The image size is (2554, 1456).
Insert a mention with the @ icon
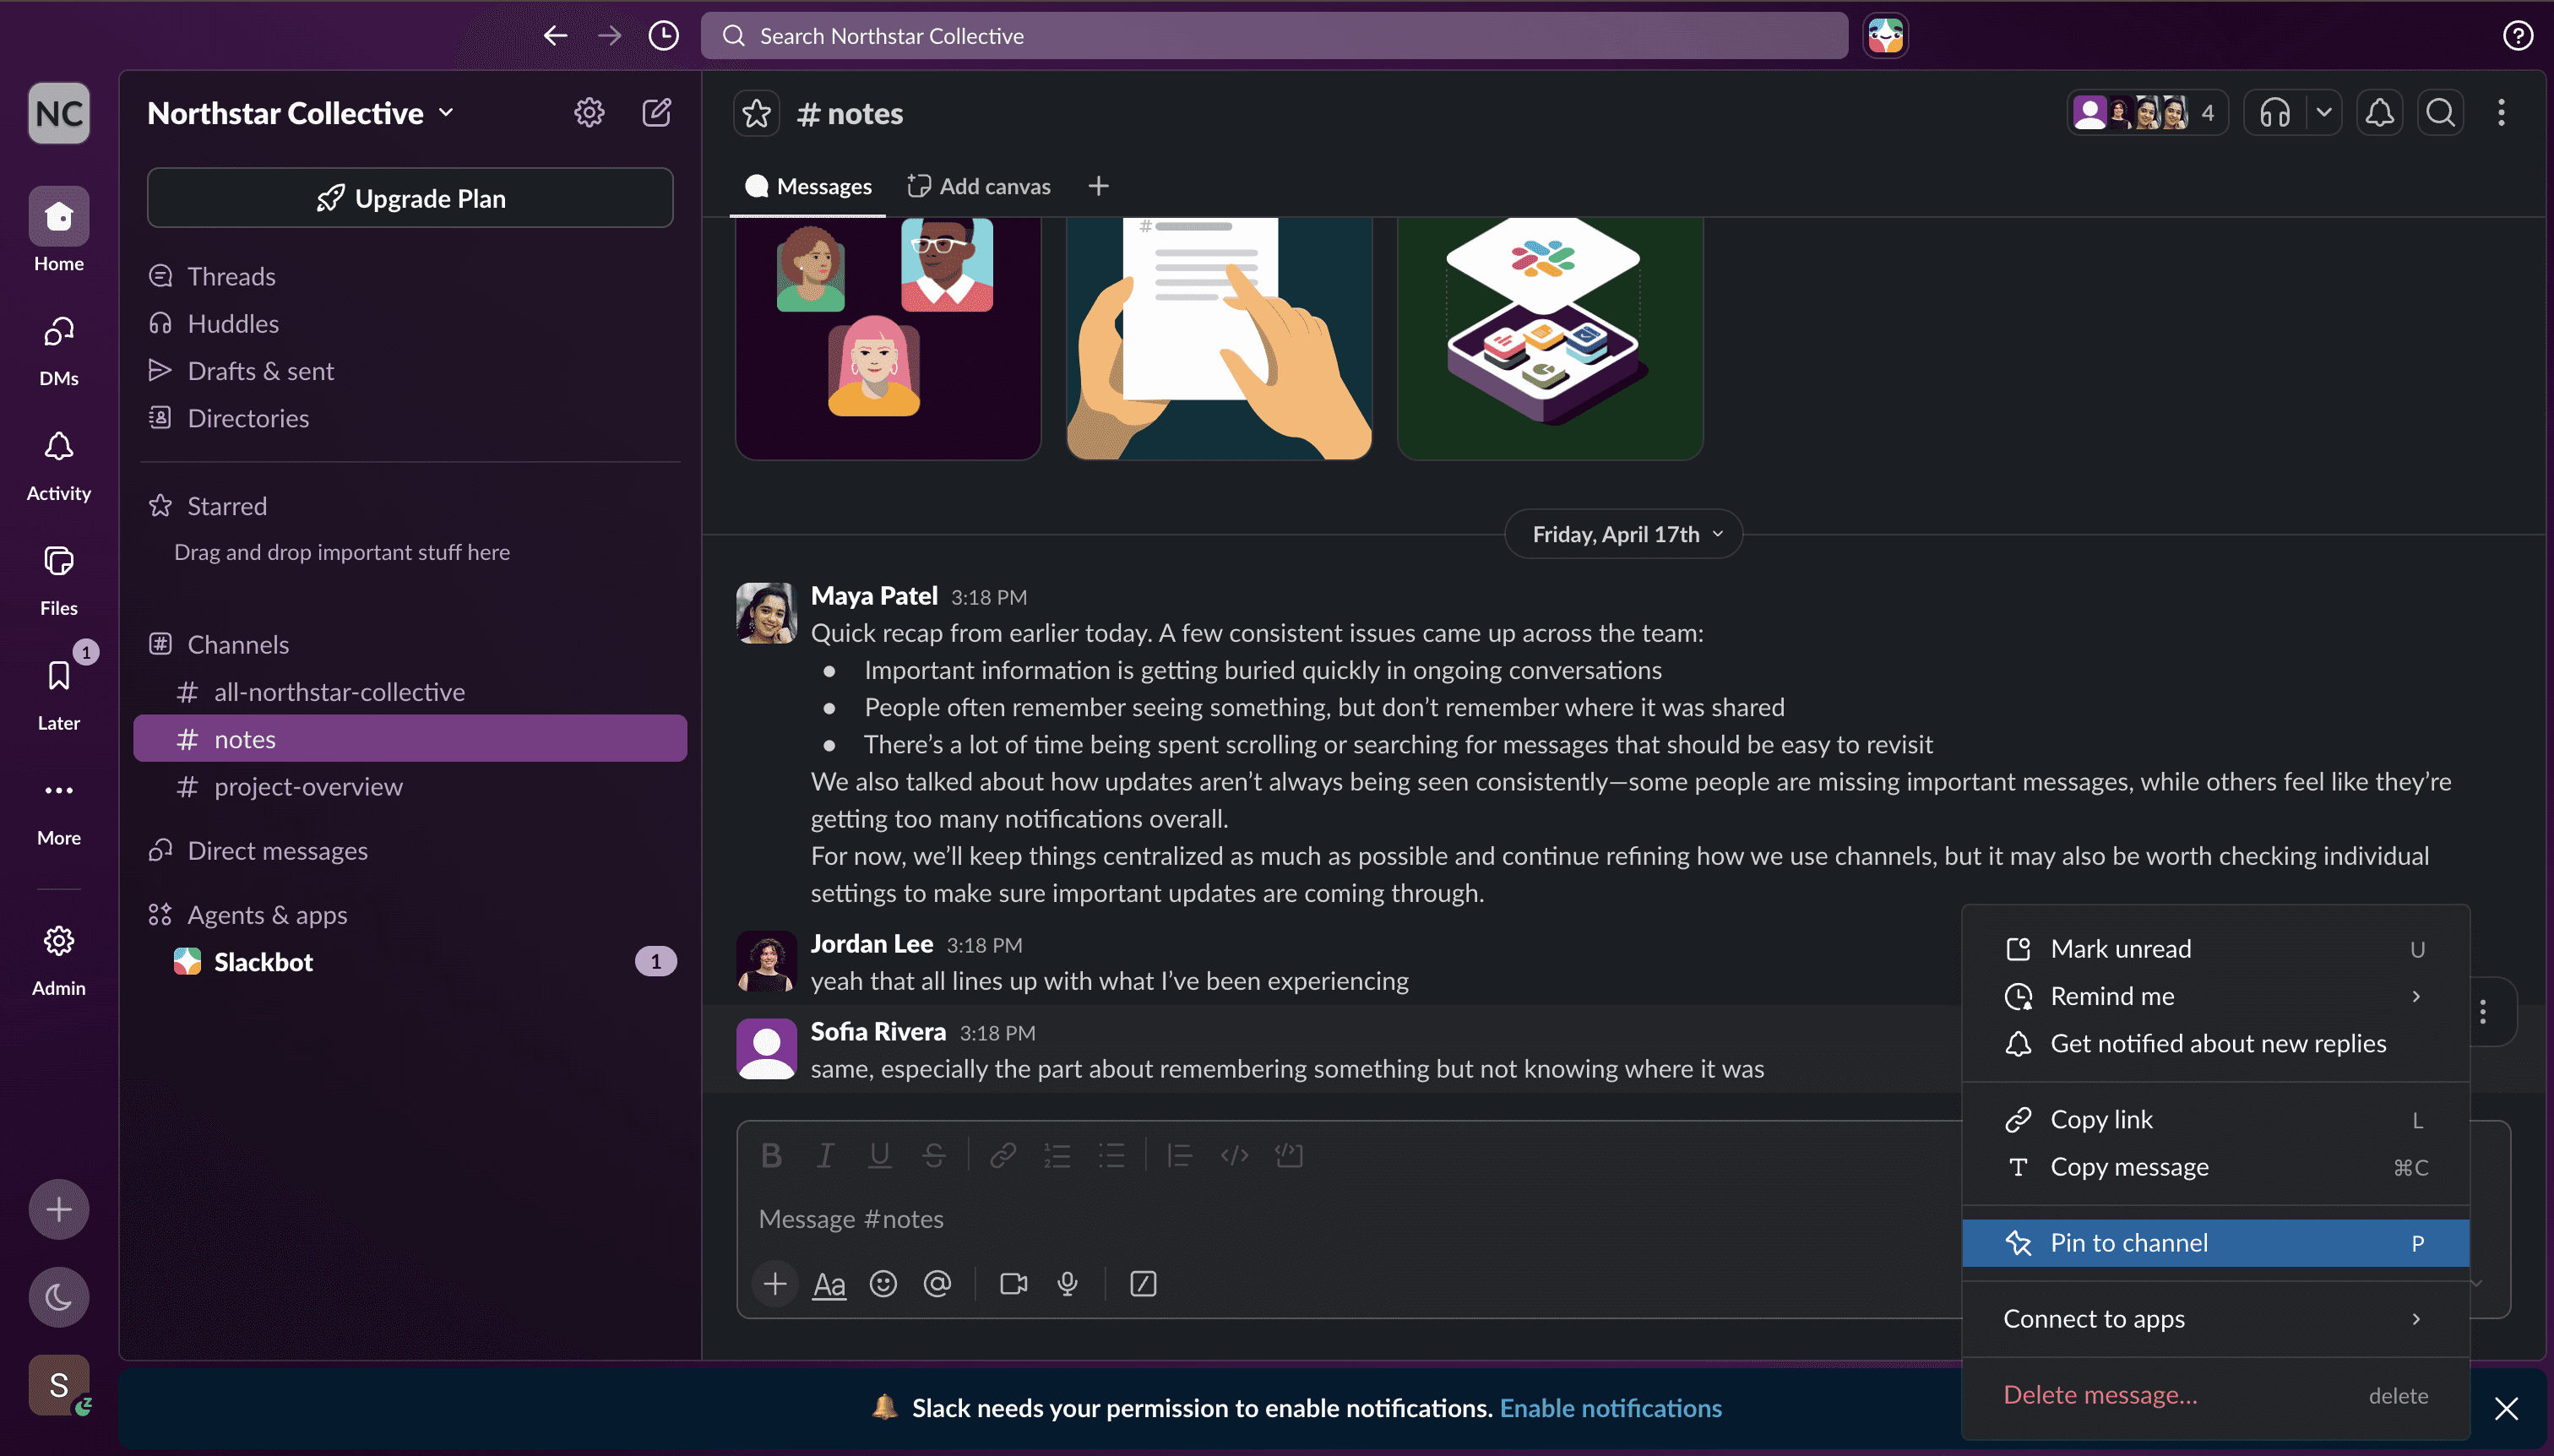click(x=937, y=1283)
